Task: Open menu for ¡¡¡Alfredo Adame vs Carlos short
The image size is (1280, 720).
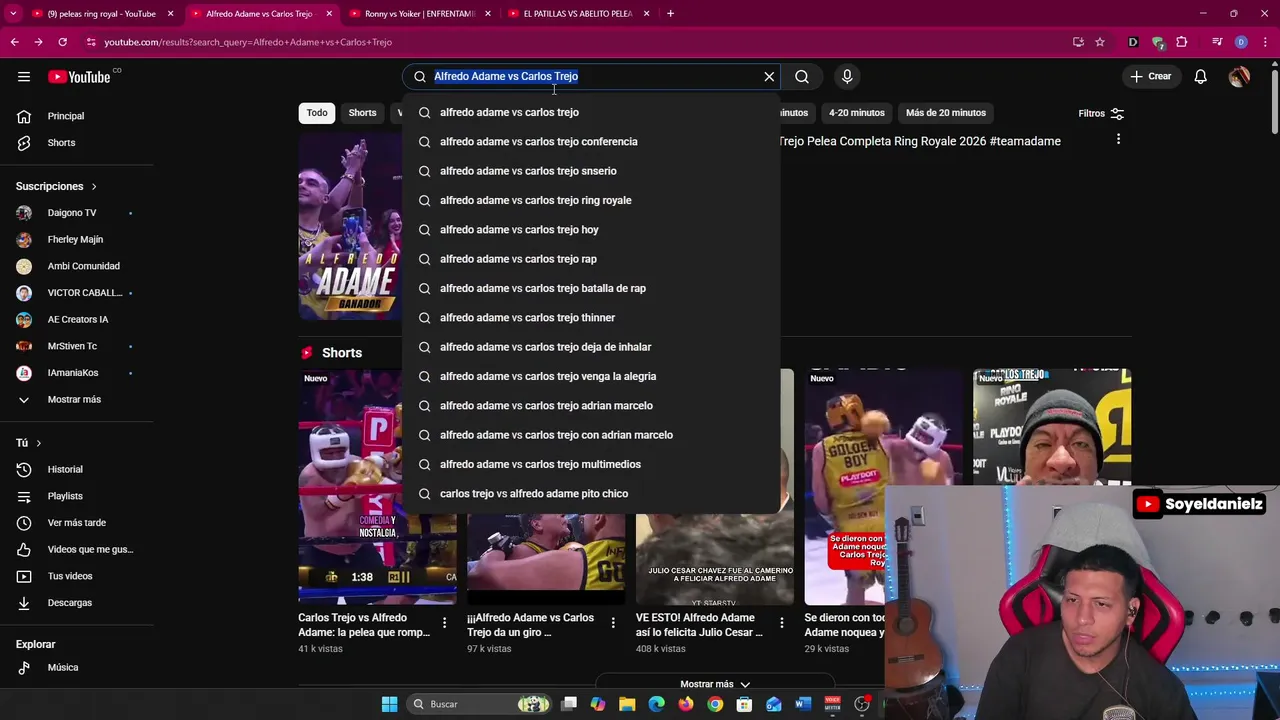Action: pos(613,623)
